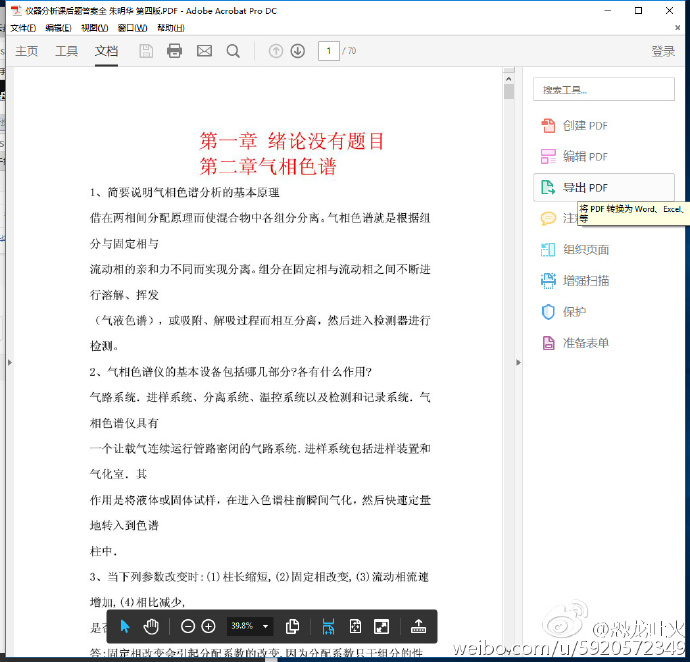Click the page number input field
The image size is (690, 662).
[328, 51]
